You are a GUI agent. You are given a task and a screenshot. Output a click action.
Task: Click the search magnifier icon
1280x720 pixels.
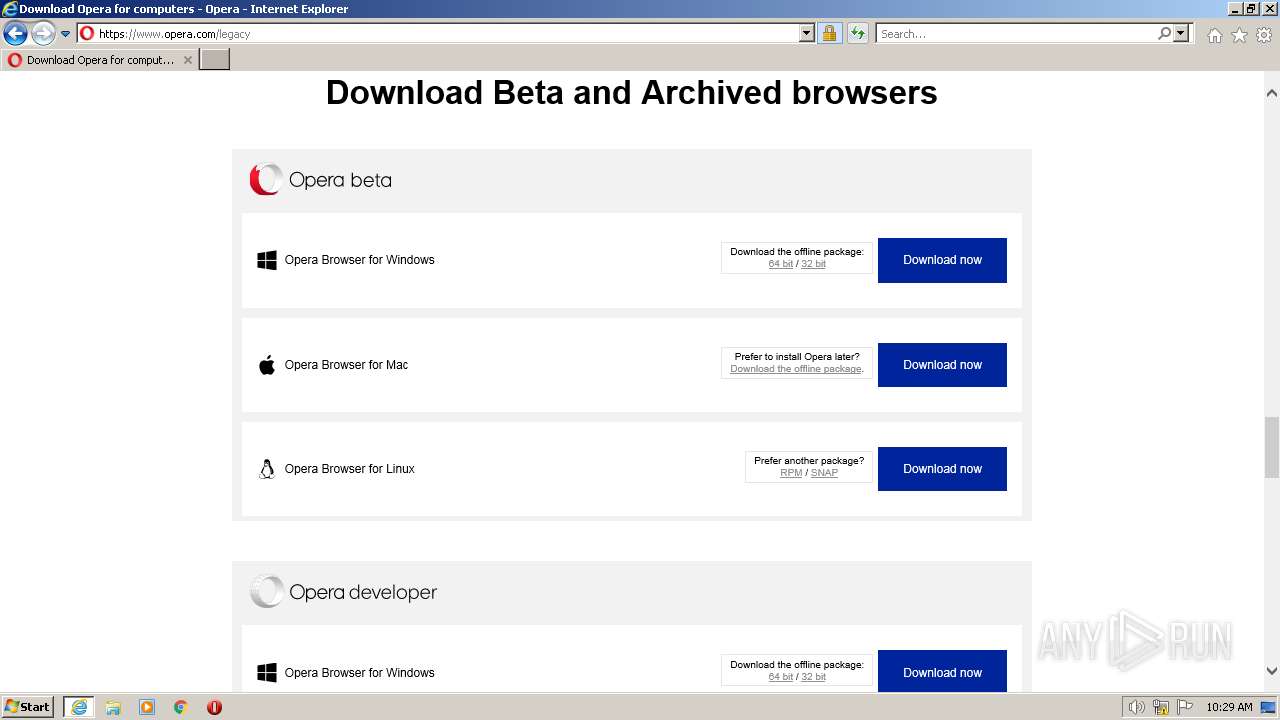pyautogui.click(x=1164, y=33)
